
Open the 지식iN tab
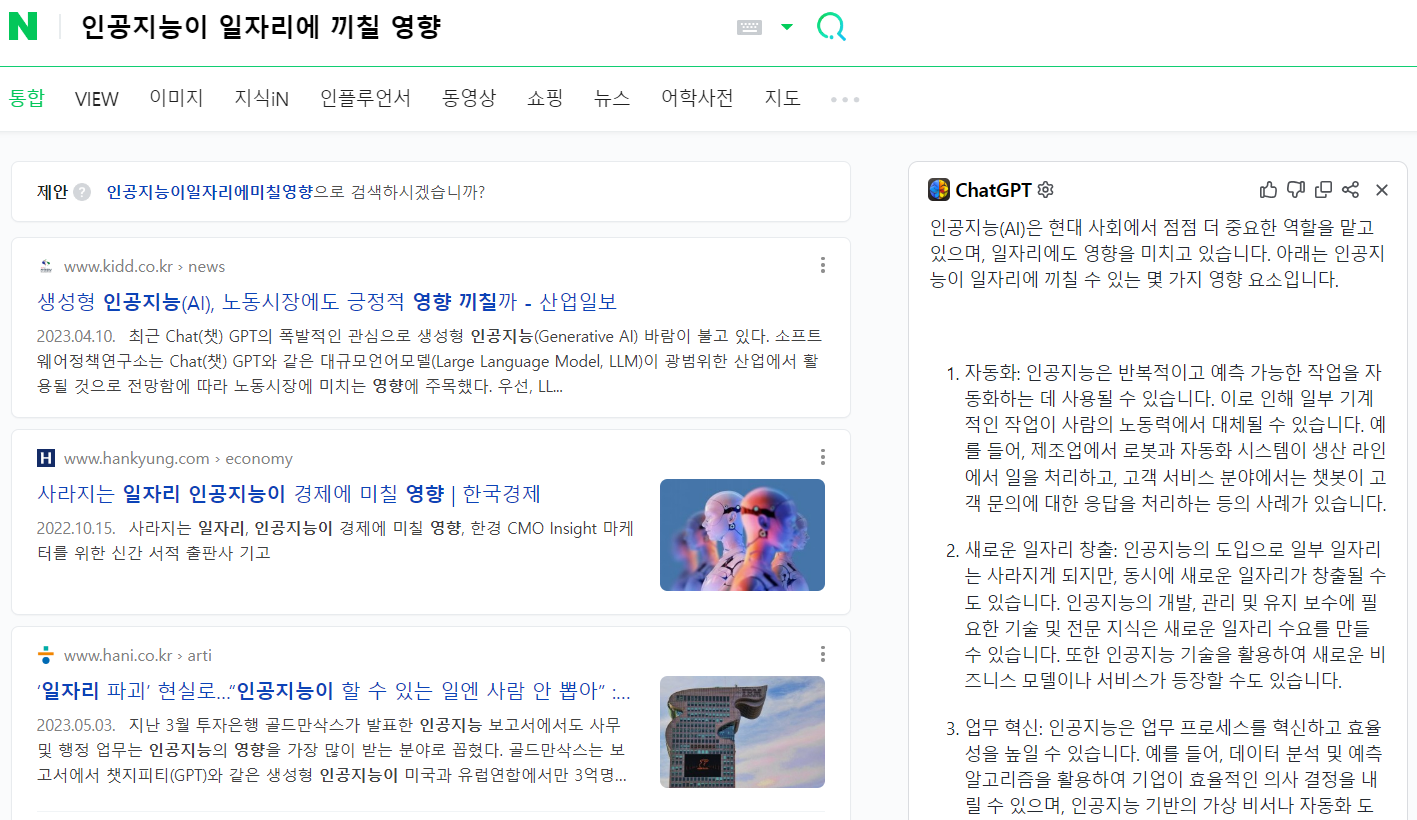click(260, 98)
